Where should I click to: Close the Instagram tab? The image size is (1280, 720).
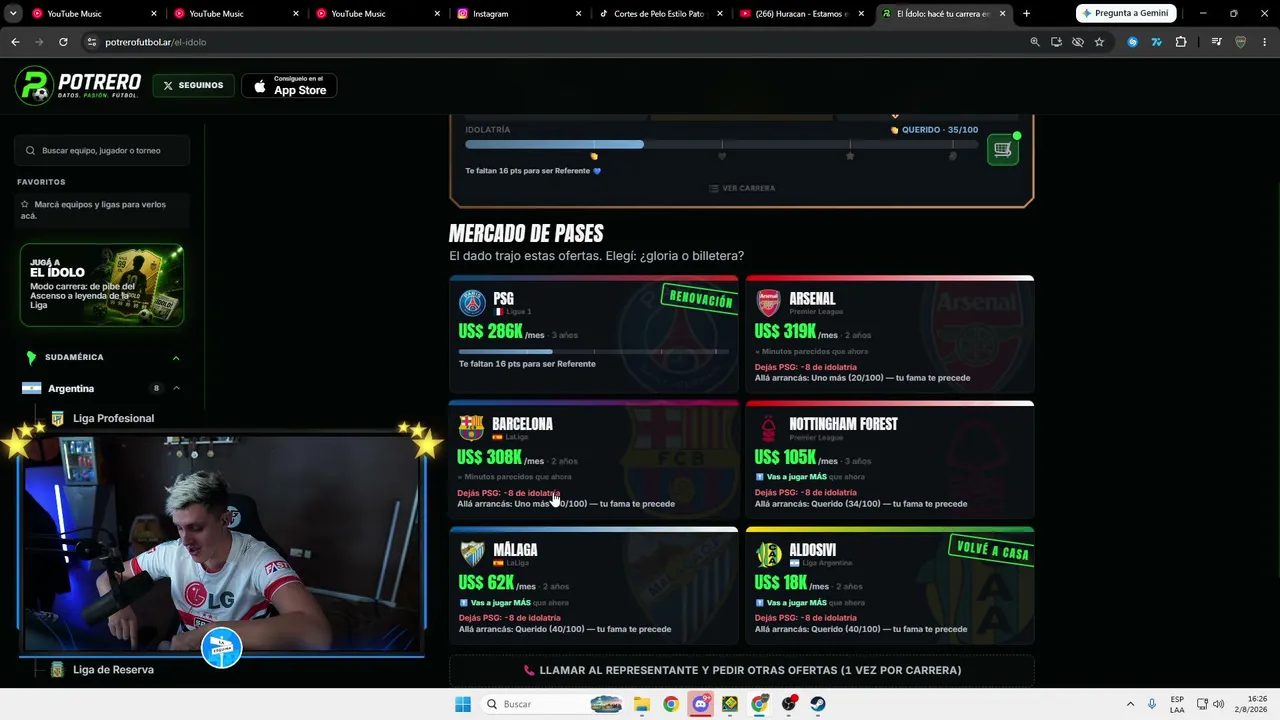[579, 14]
